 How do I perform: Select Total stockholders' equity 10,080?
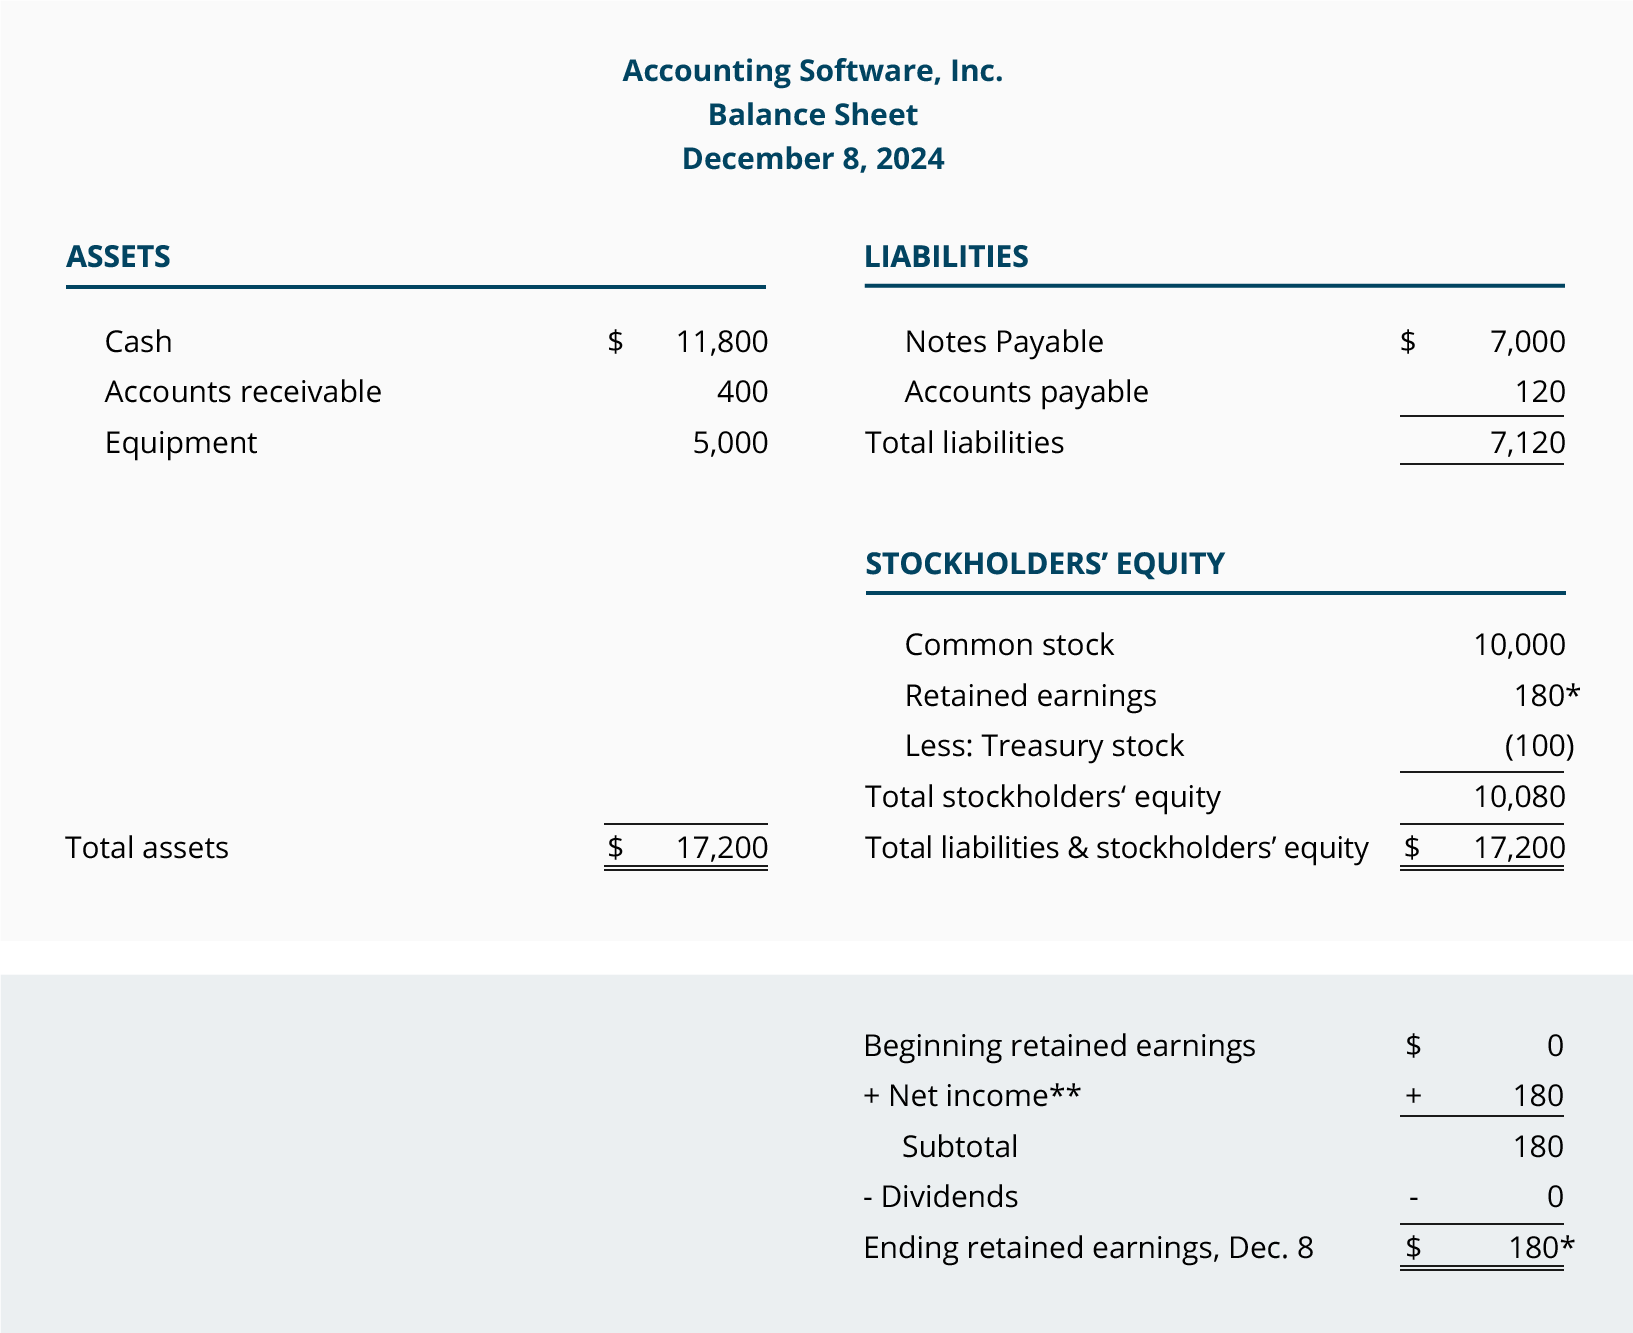click(x=1519, y=797)
